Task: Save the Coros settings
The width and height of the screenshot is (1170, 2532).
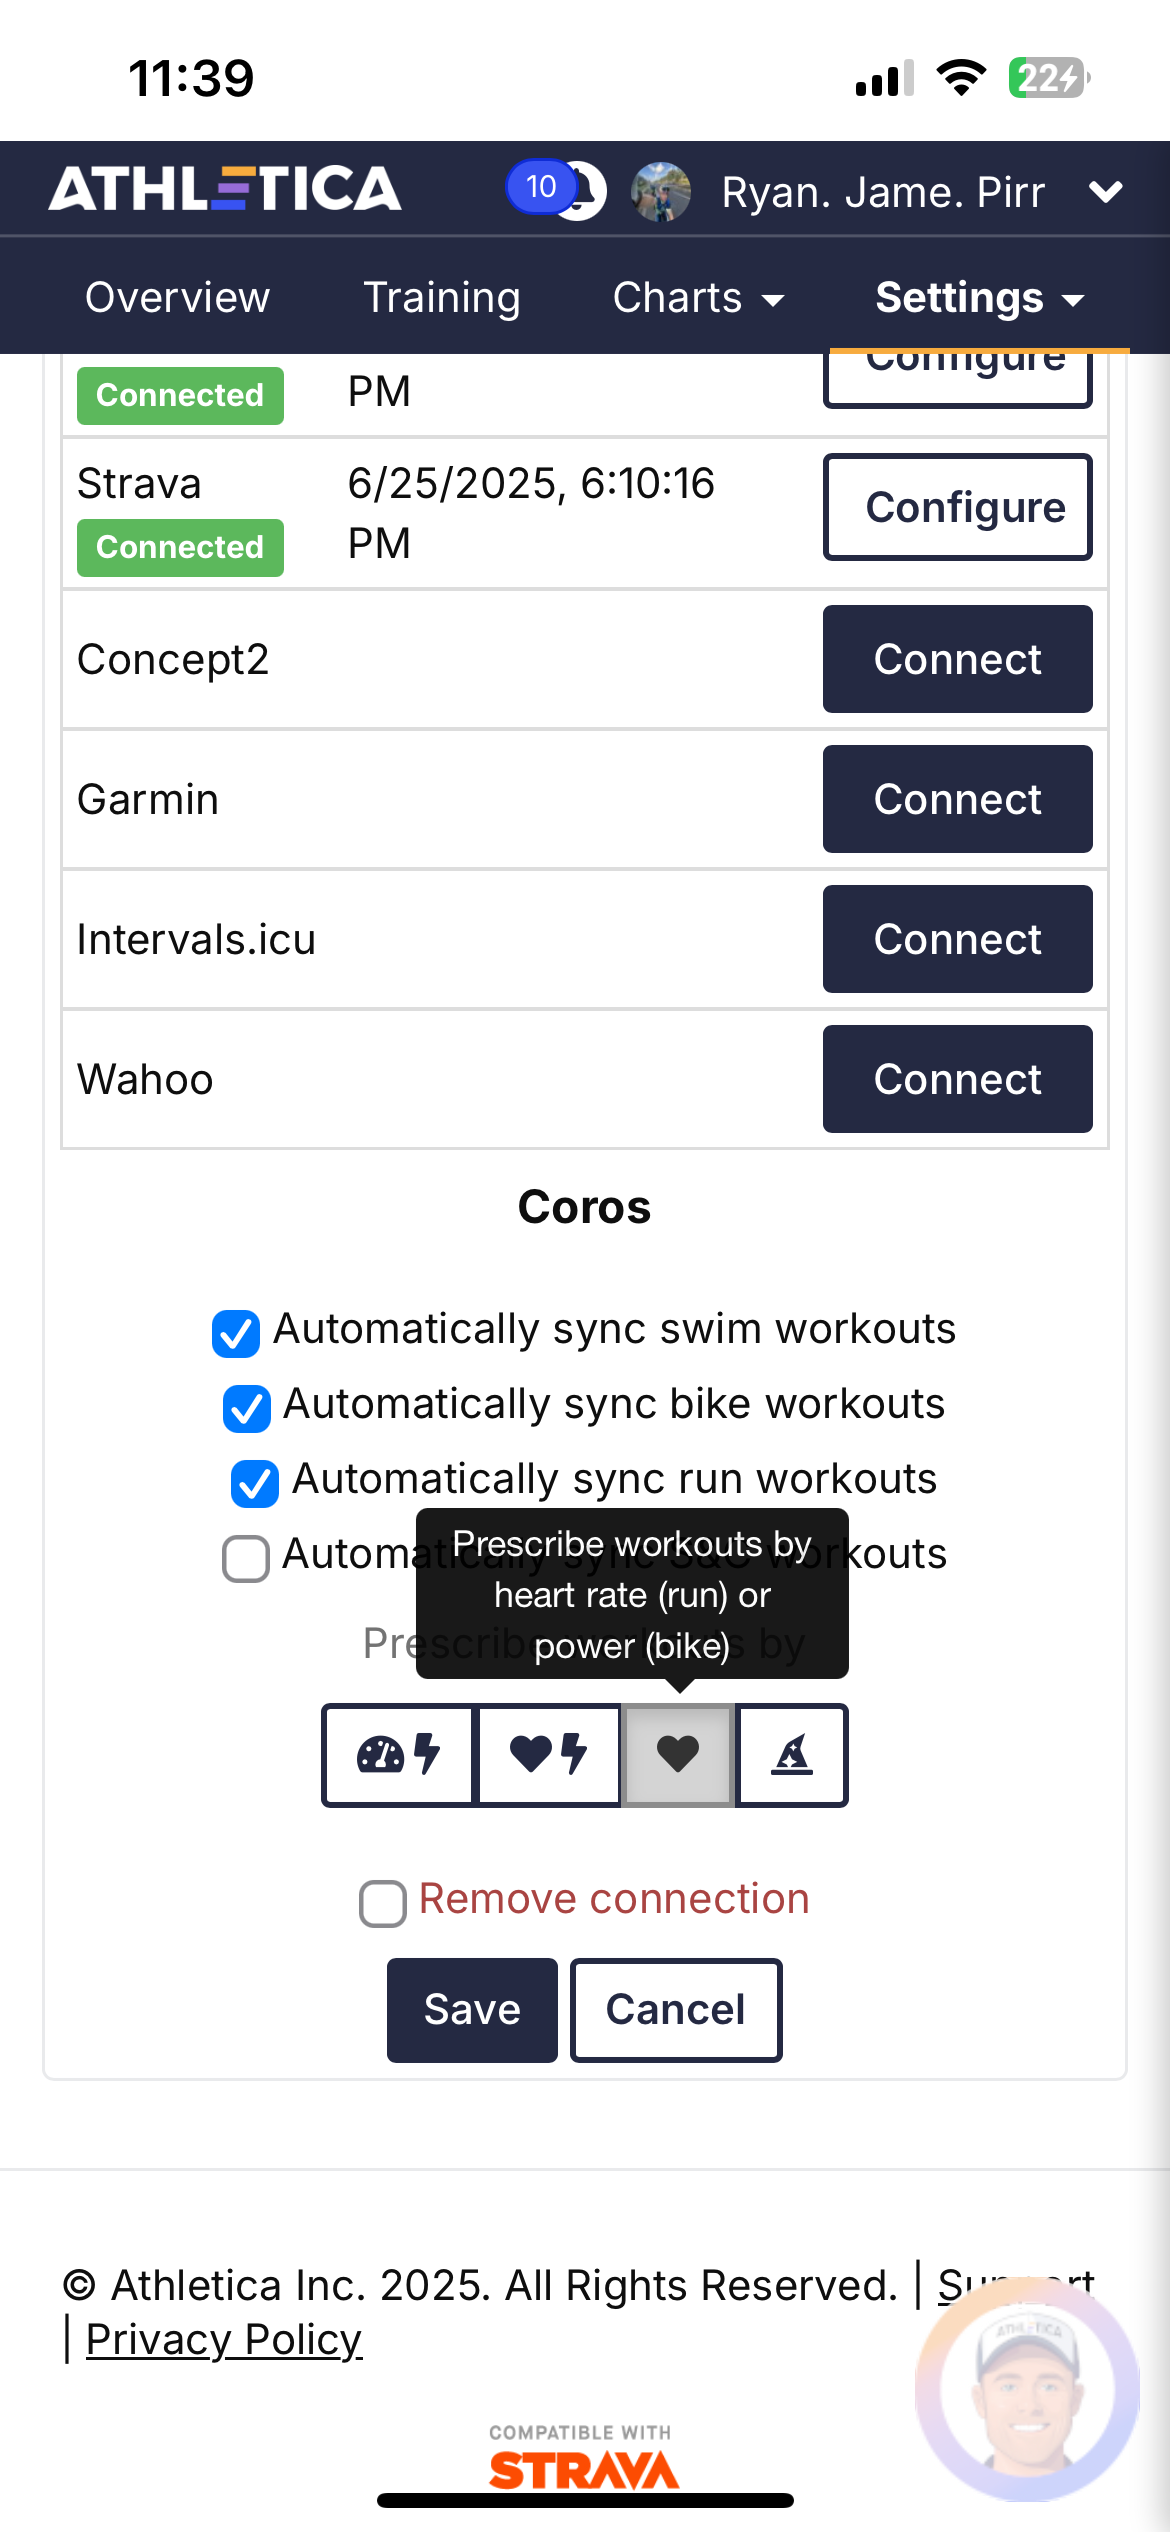Action: point(472,2010)
